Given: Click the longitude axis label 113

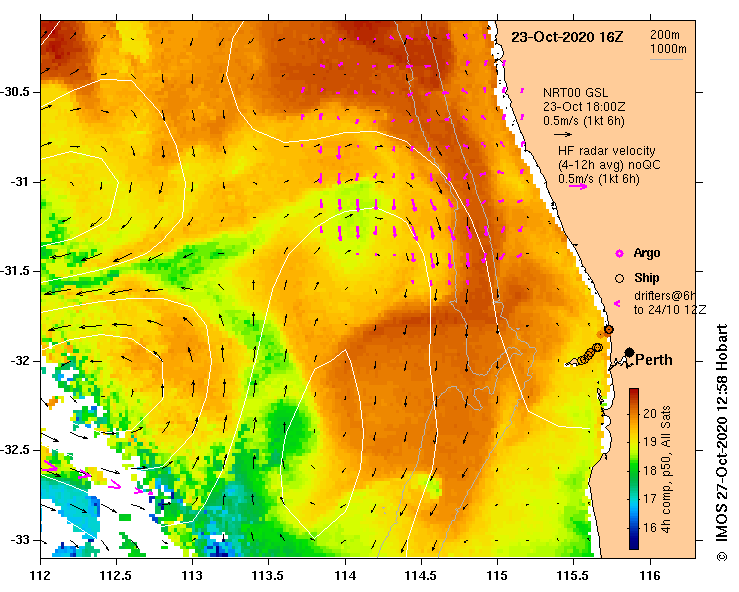Looking at the screenshot, I should tap(192, 576).
